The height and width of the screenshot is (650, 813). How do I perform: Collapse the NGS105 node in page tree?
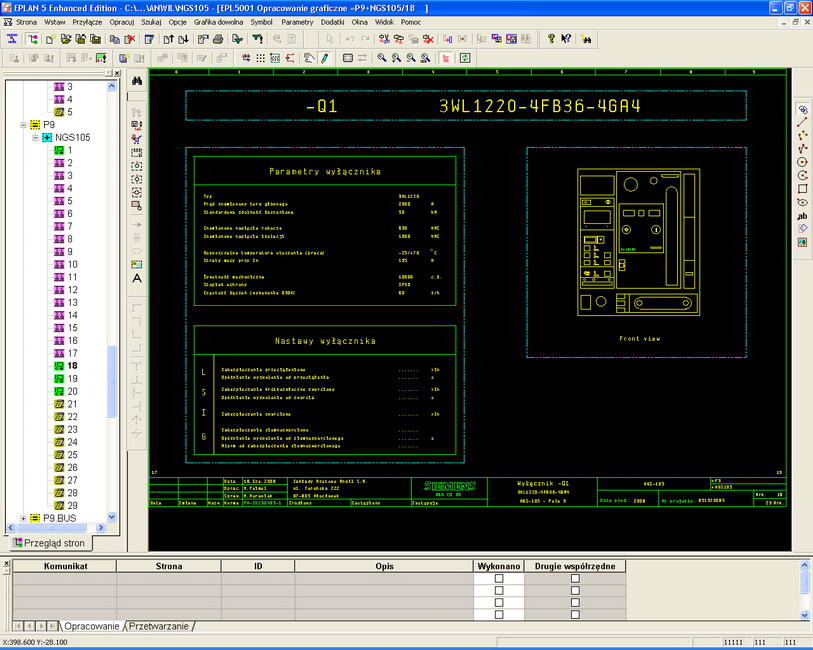[35, 137]
